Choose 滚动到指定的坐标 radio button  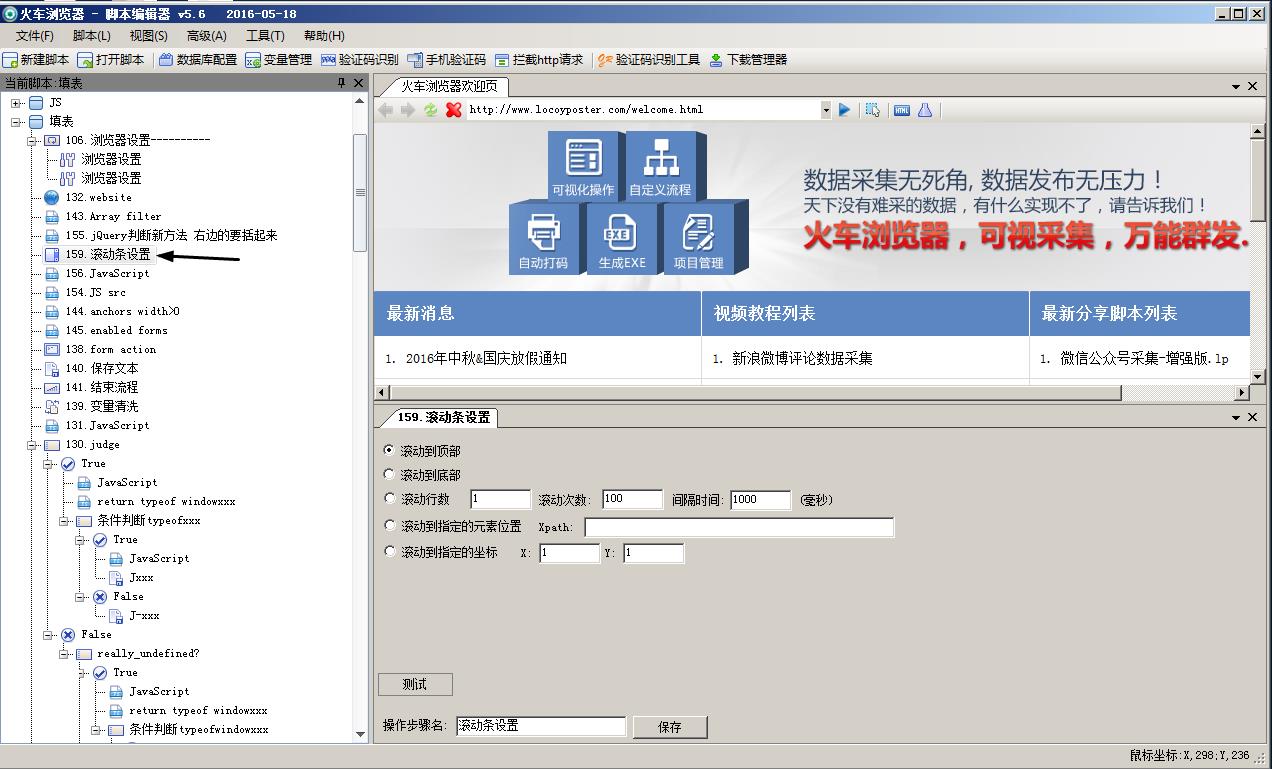tap(389, 551)
